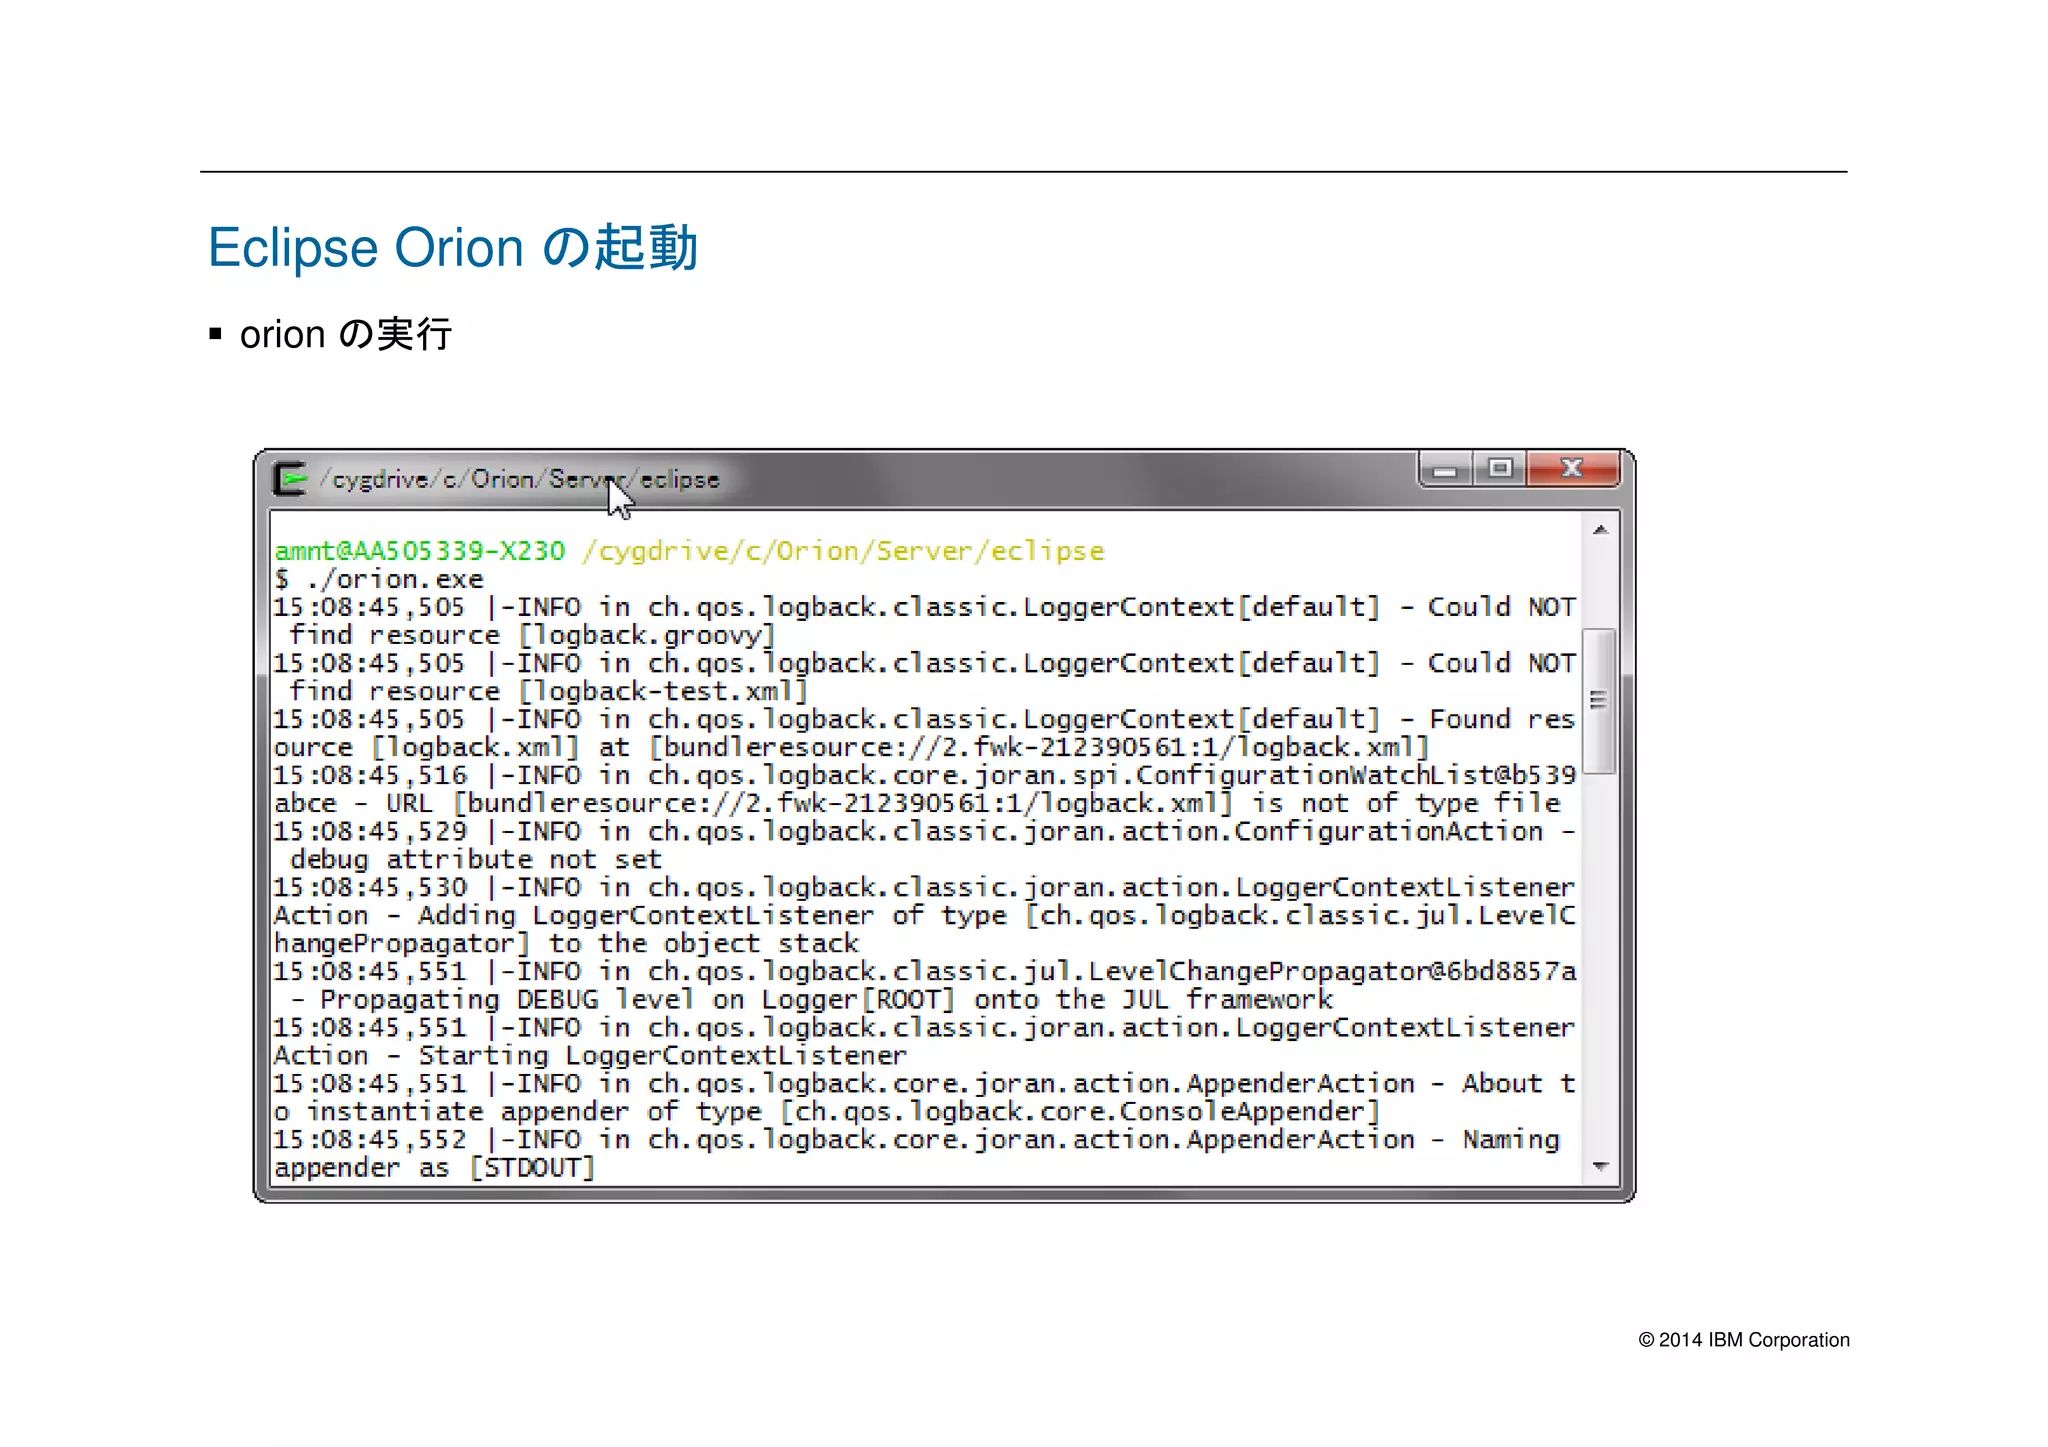Click the text 'hangePropagator] to the object stack'
This screenshot has width=2048, height=1447.
tap(566, 944)
